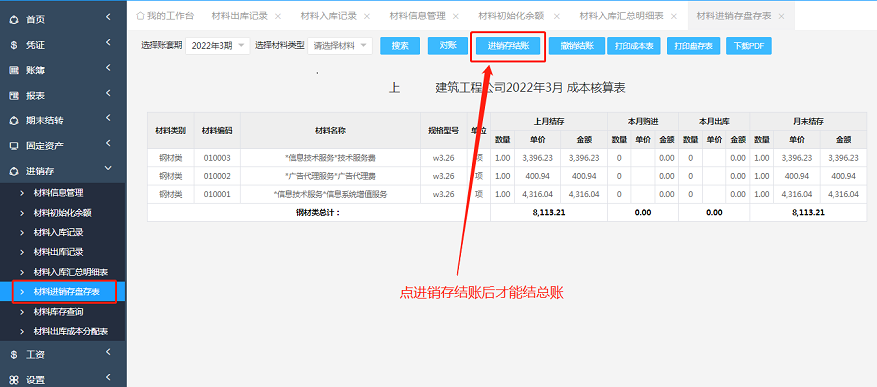The height and width of the screenshot is (387, 877).
Task: Click the 固定资产 monitor icon in sidebar
Action: tap(14, 146)
